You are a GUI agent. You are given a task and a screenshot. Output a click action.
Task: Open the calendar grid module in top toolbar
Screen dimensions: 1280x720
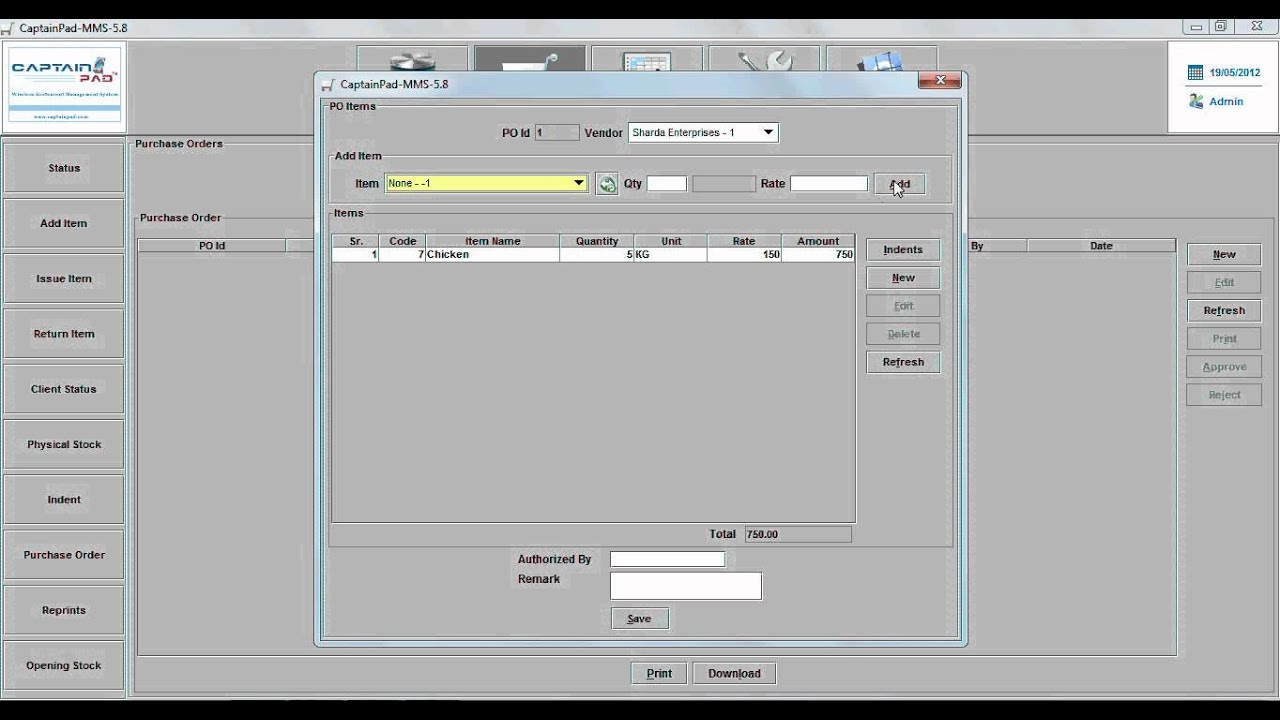(x=646, y=59)
